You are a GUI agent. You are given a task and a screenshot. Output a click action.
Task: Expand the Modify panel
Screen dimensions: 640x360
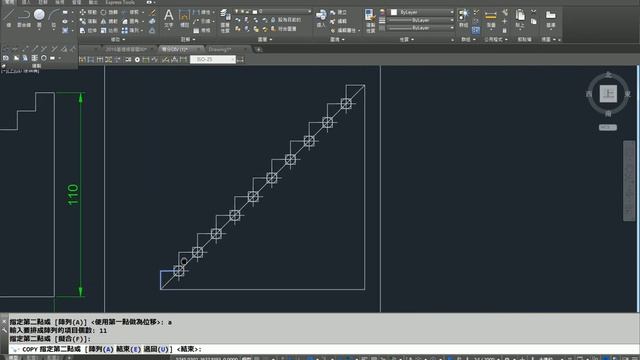(x=118, y=40)
